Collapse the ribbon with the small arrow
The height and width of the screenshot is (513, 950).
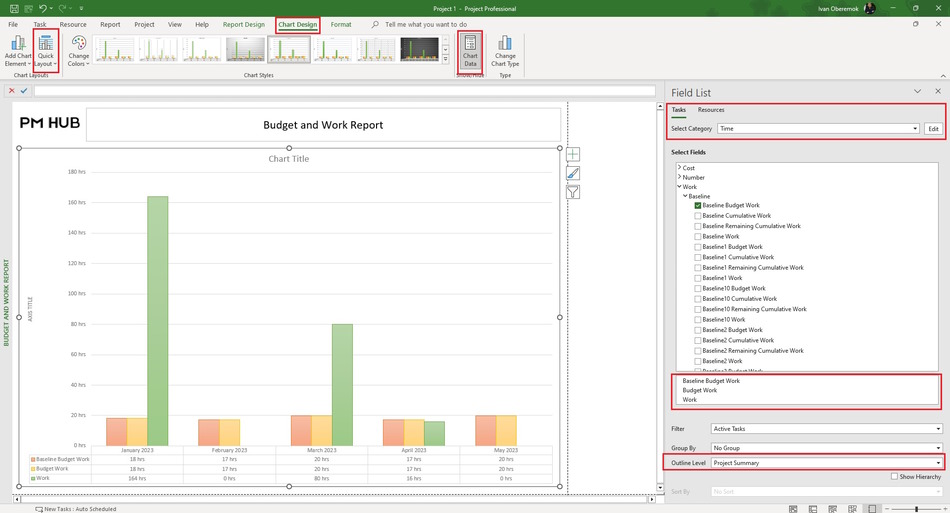[943, 76]
